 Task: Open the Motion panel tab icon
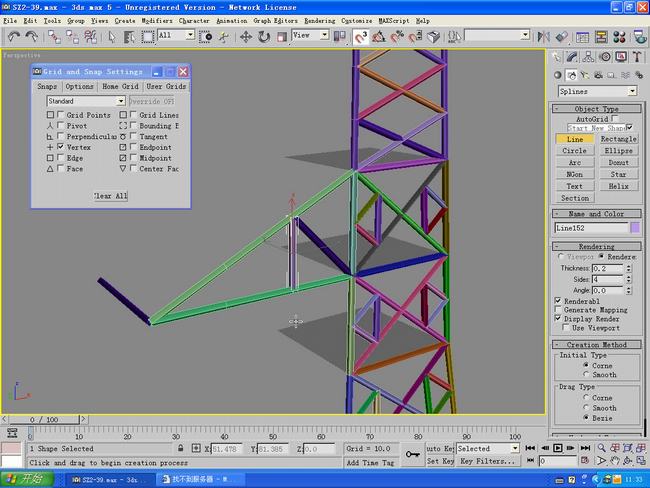[x=605, y=57]
